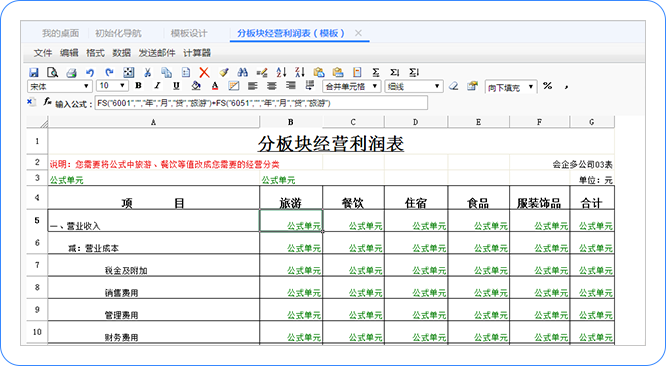Click the comma thousands separator button
This screenshot has height=366, width=666.
[x=566, y=87]
